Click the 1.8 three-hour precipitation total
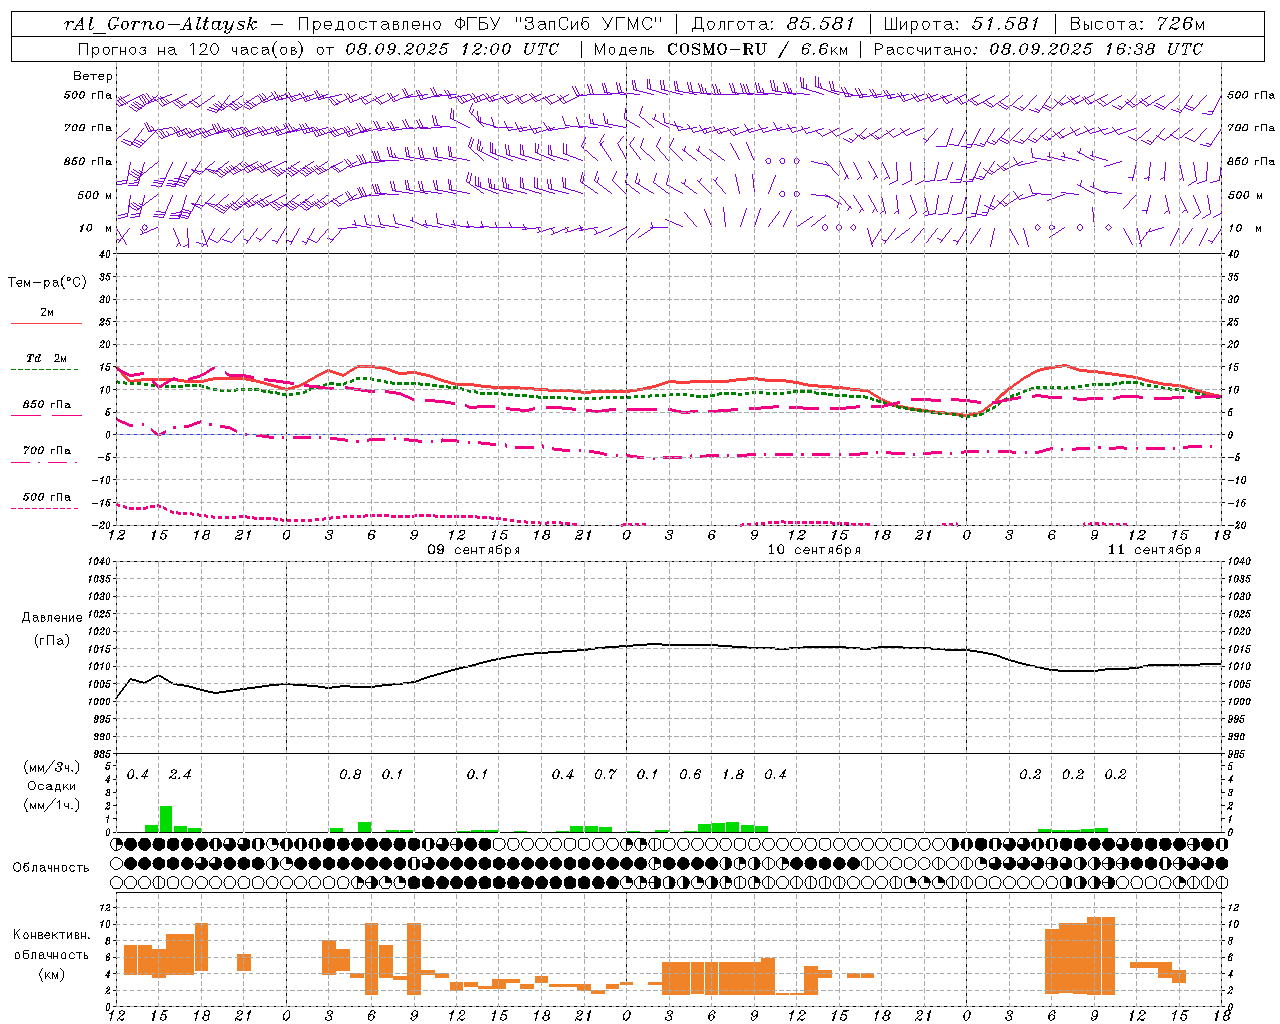 click(733, 775)
